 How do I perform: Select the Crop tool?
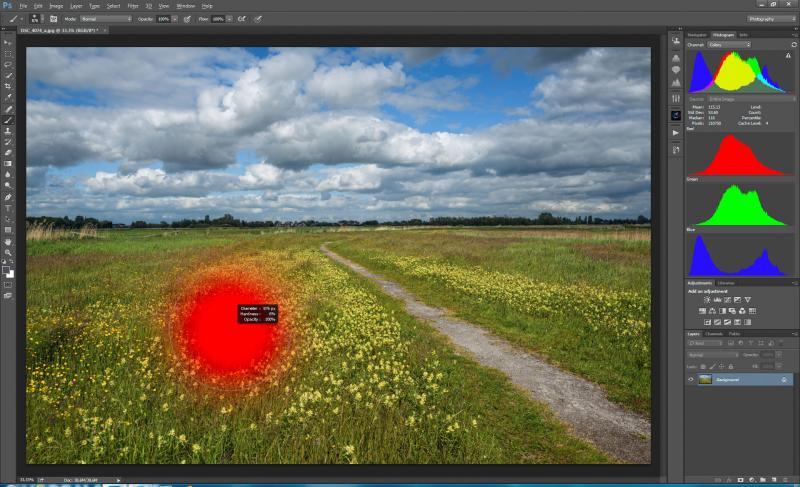coord(8,86)
